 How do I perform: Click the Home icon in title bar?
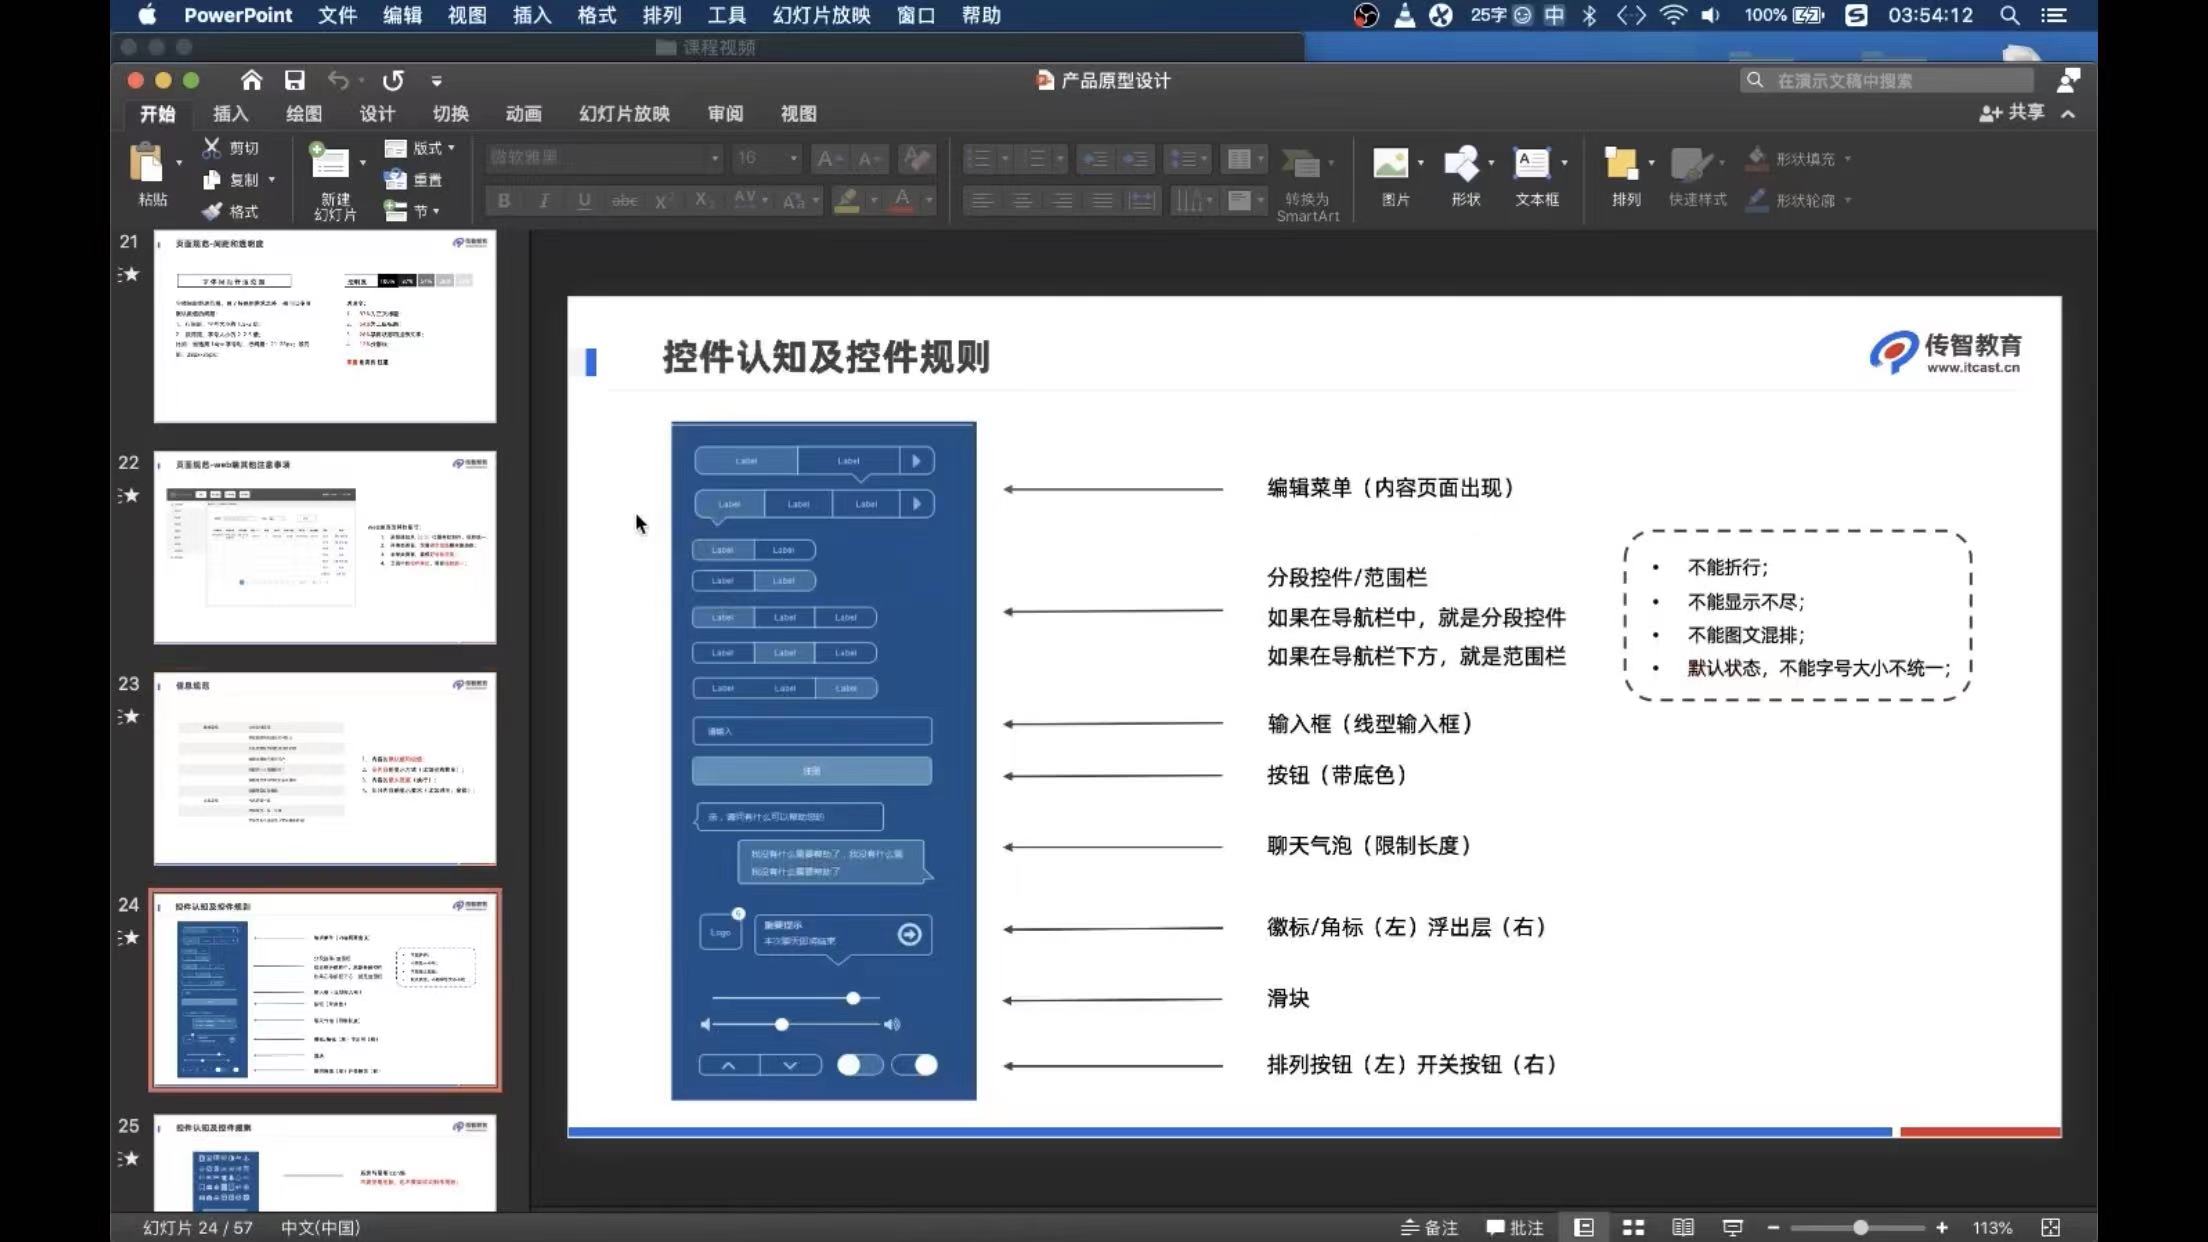tap(251, 80)
